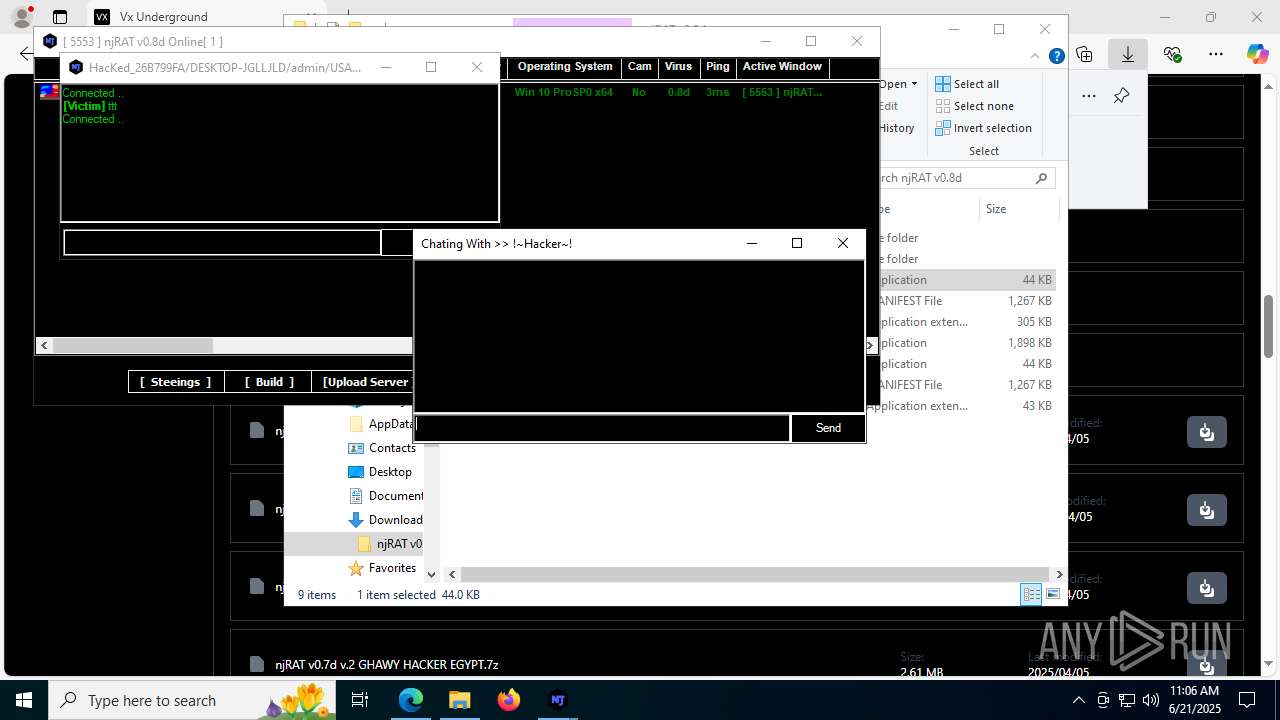Click the Explorer horizontal scroll right arrow
The height and width of the screenshot is (720, 1280).
(x=1060, y=575)
